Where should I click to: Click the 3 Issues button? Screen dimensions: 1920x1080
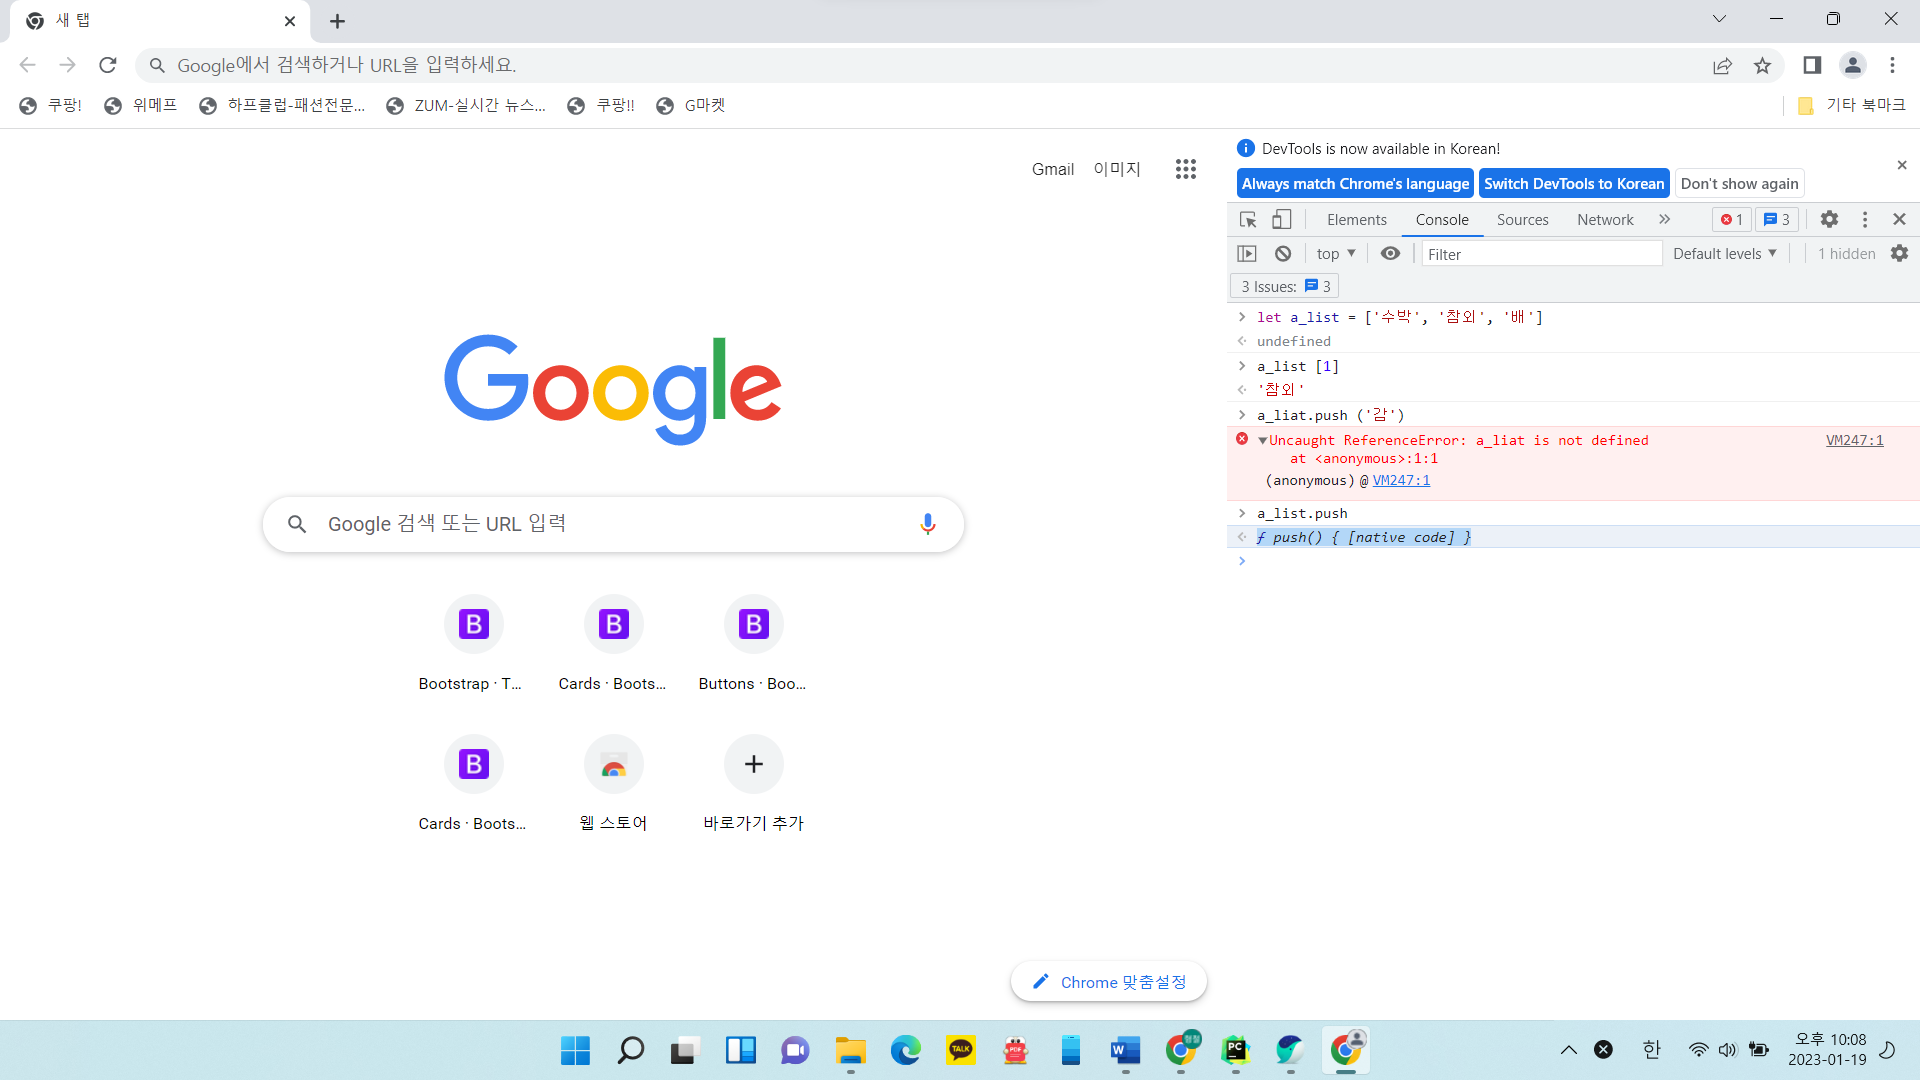pyautogui.click(x=1285, y=287)
